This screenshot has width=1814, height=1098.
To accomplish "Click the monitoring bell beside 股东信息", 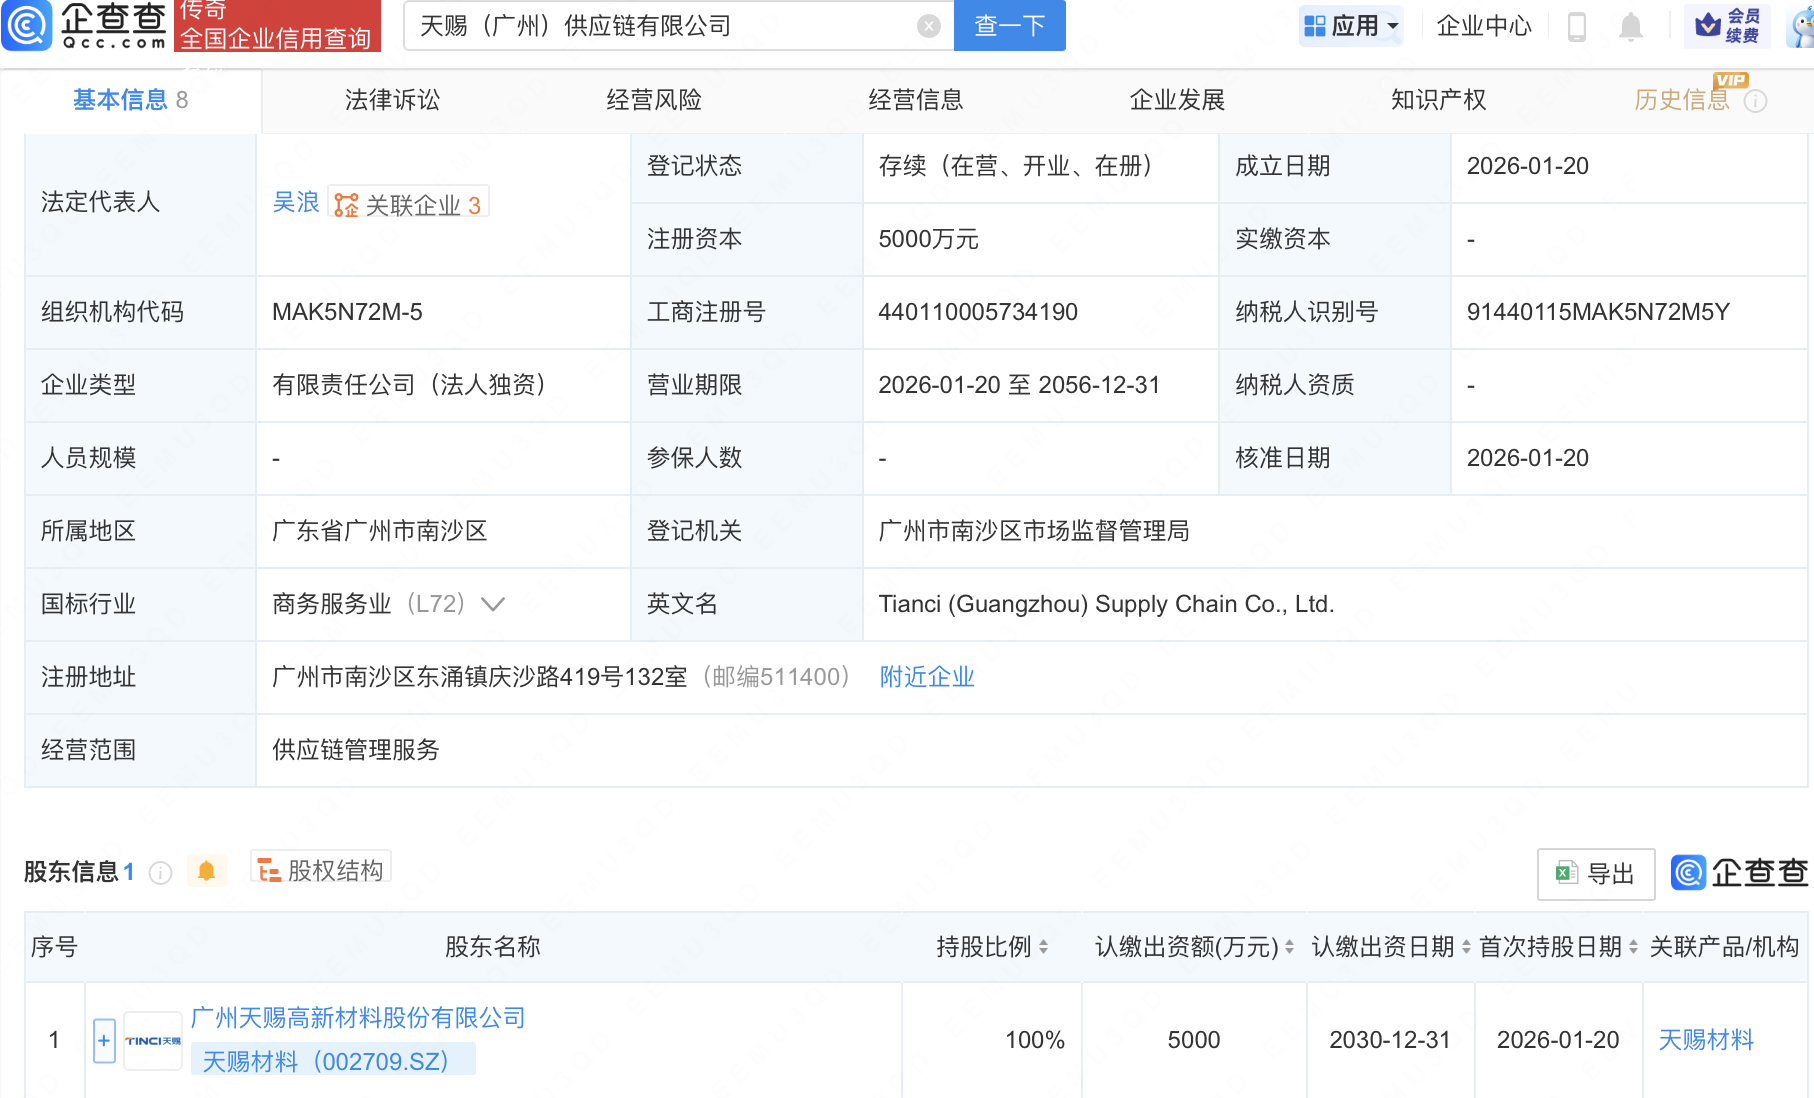I will [207, 870].
